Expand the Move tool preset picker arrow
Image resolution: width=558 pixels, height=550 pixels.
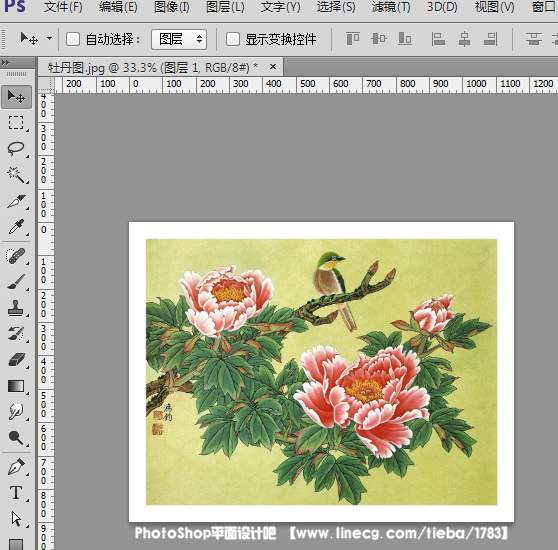(49, 38)
